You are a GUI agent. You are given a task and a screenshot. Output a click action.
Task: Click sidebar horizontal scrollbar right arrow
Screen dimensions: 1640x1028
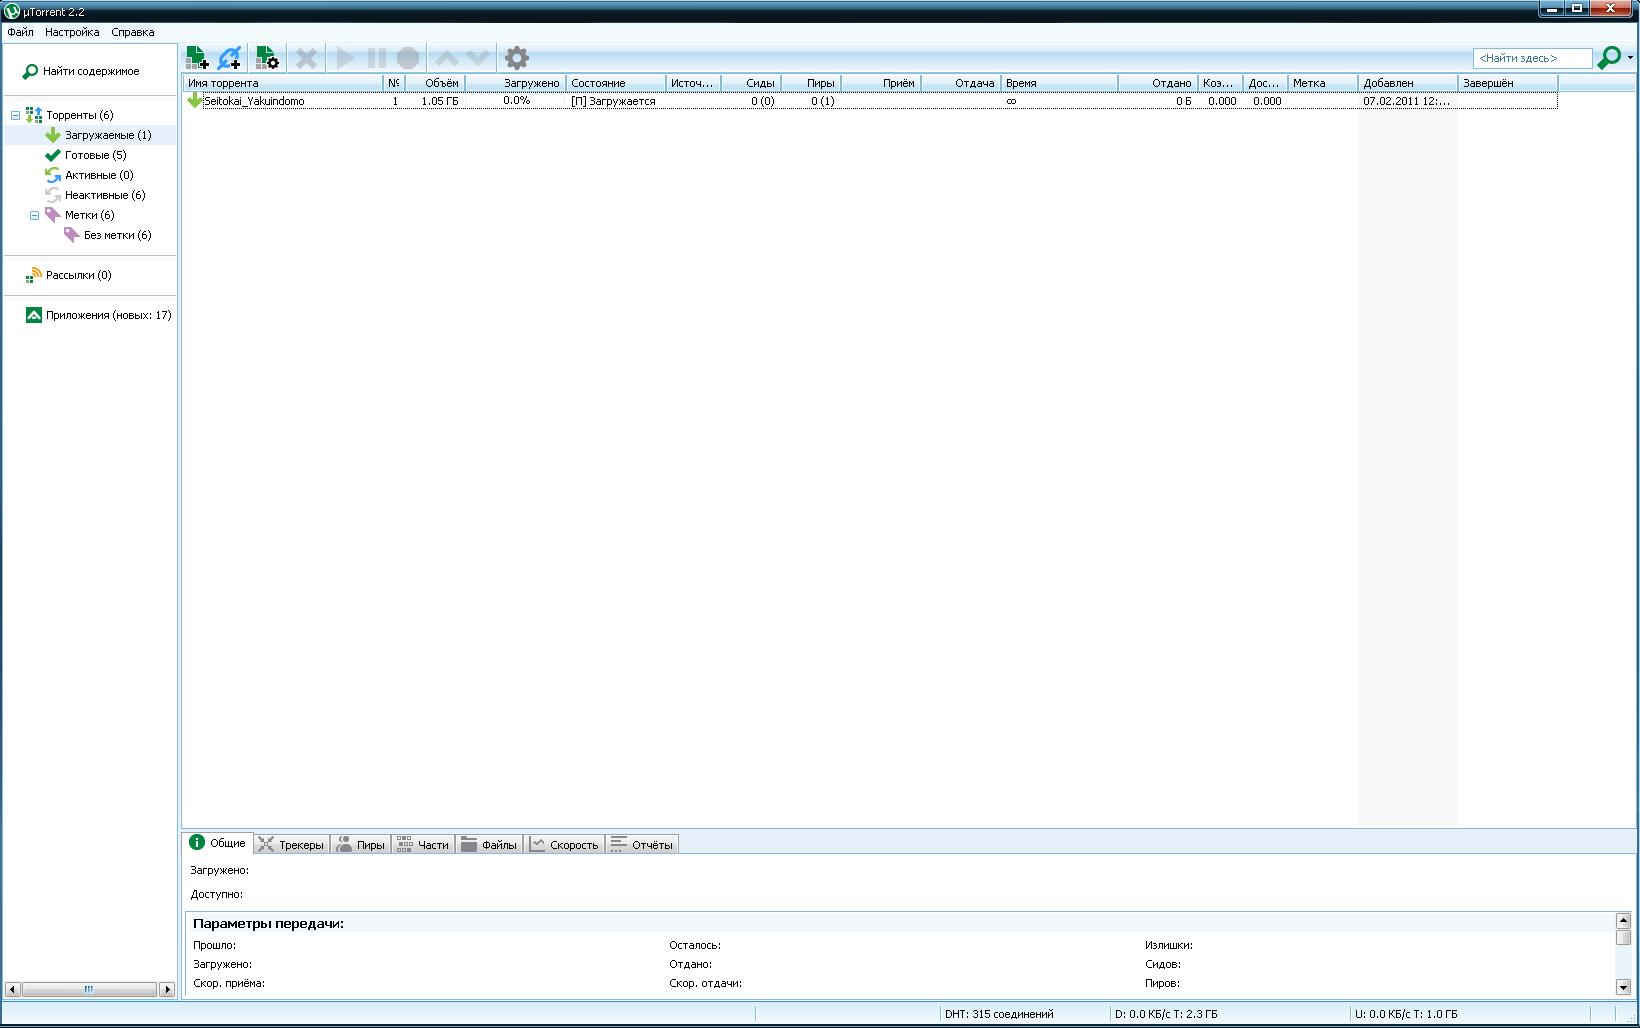point(167,989)
